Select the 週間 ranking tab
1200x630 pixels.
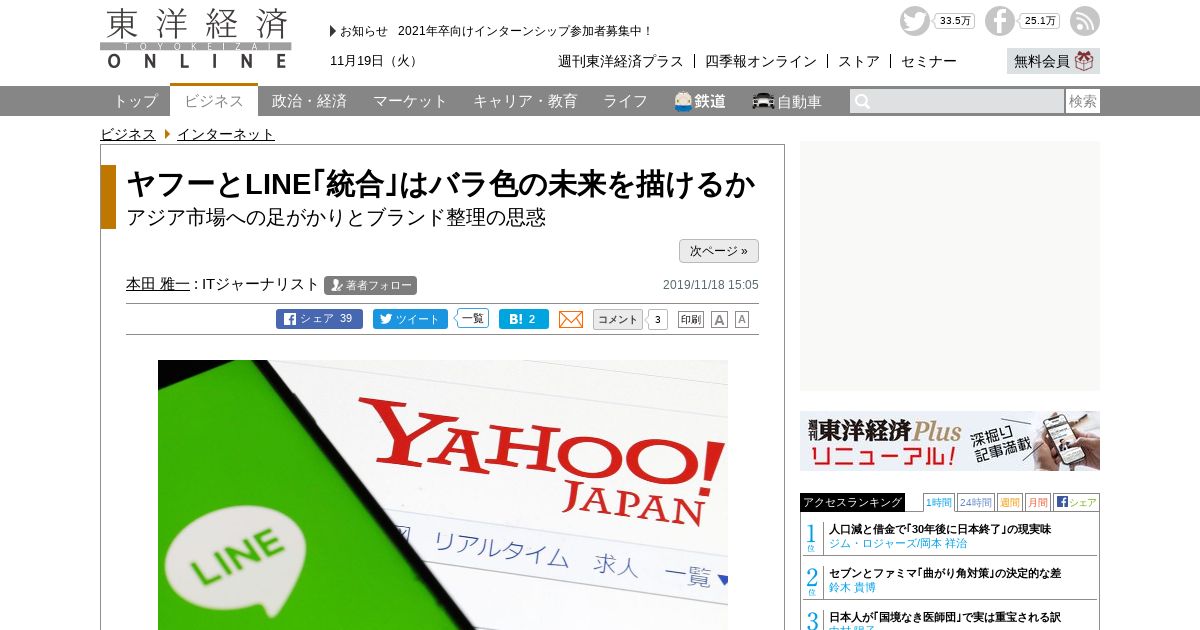point(1010,502)
